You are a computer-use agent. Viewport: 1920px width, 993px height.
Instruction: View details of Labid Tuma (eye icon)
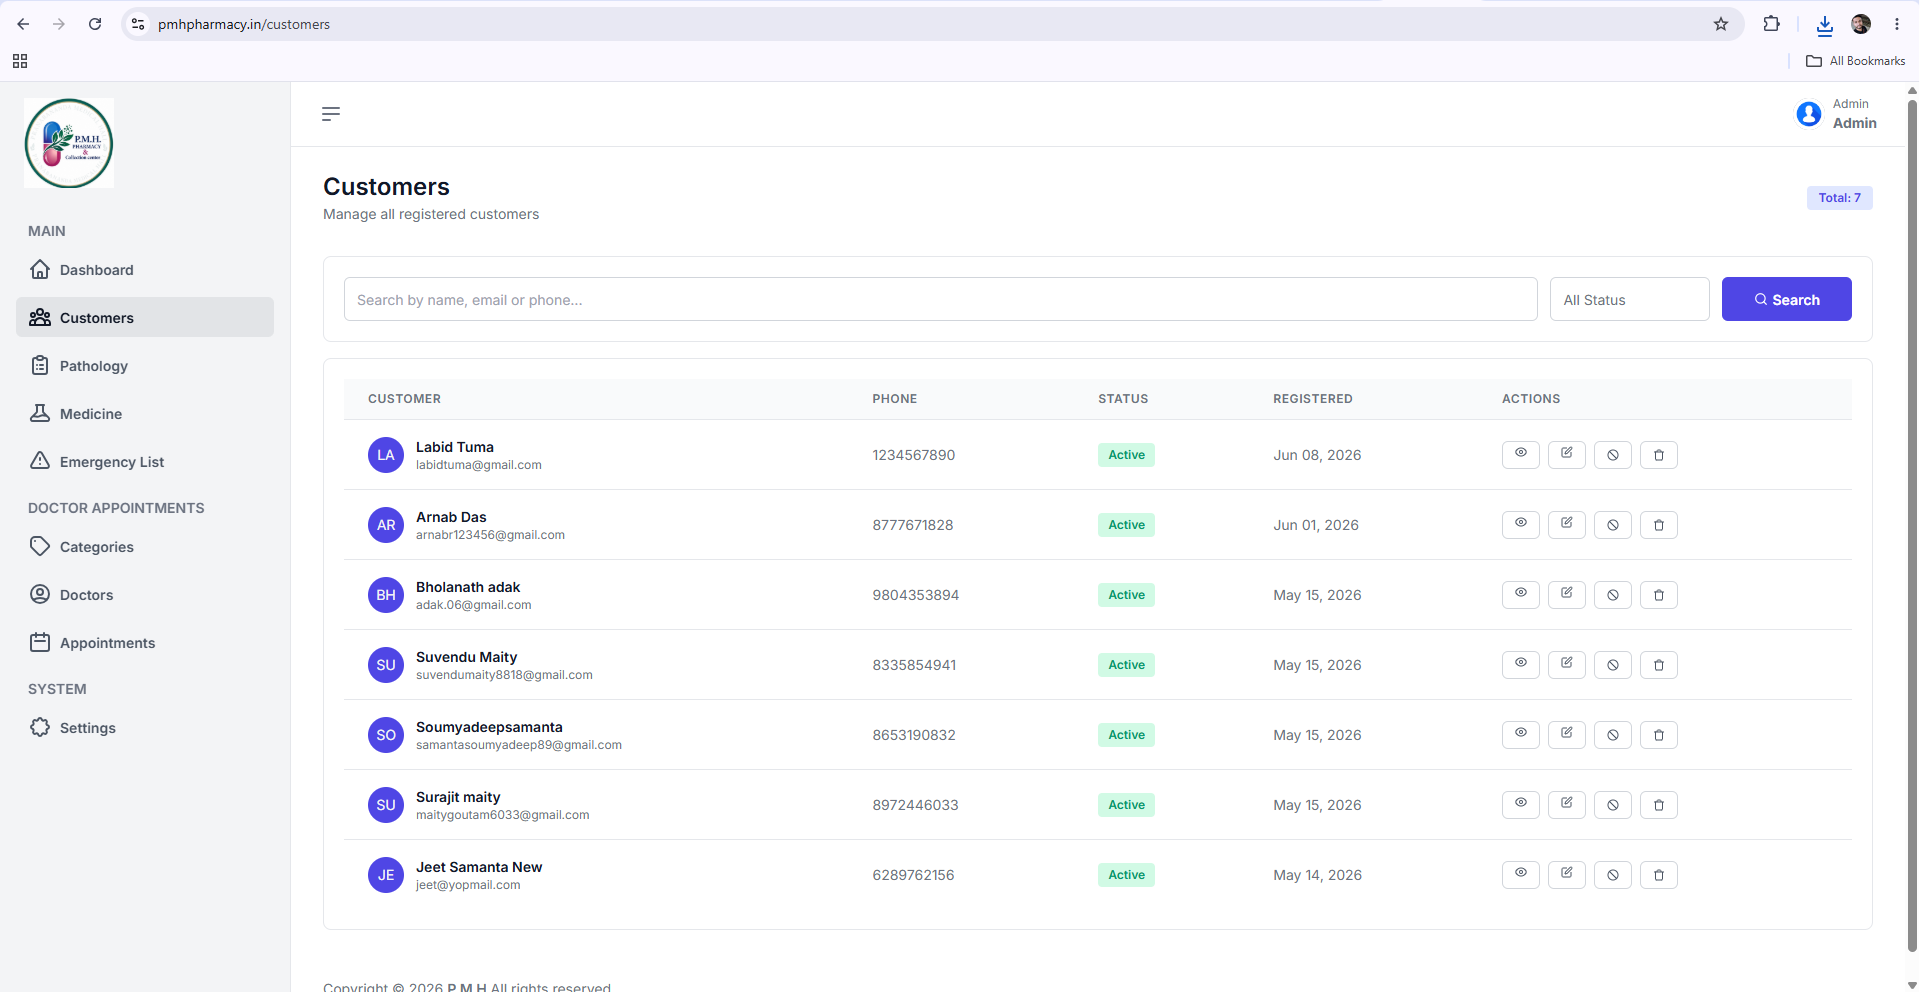click(x=1521, y=455)
